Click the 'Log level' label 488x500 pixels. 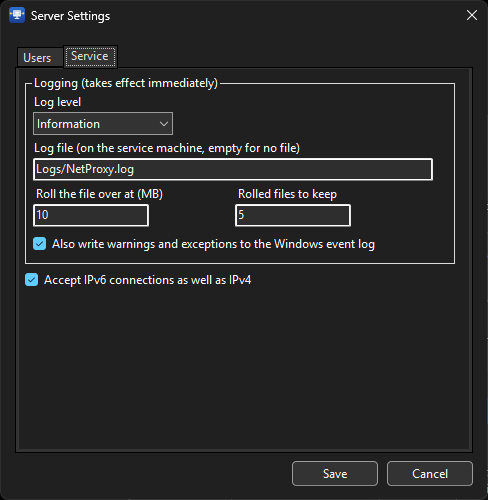pos(57,102)
